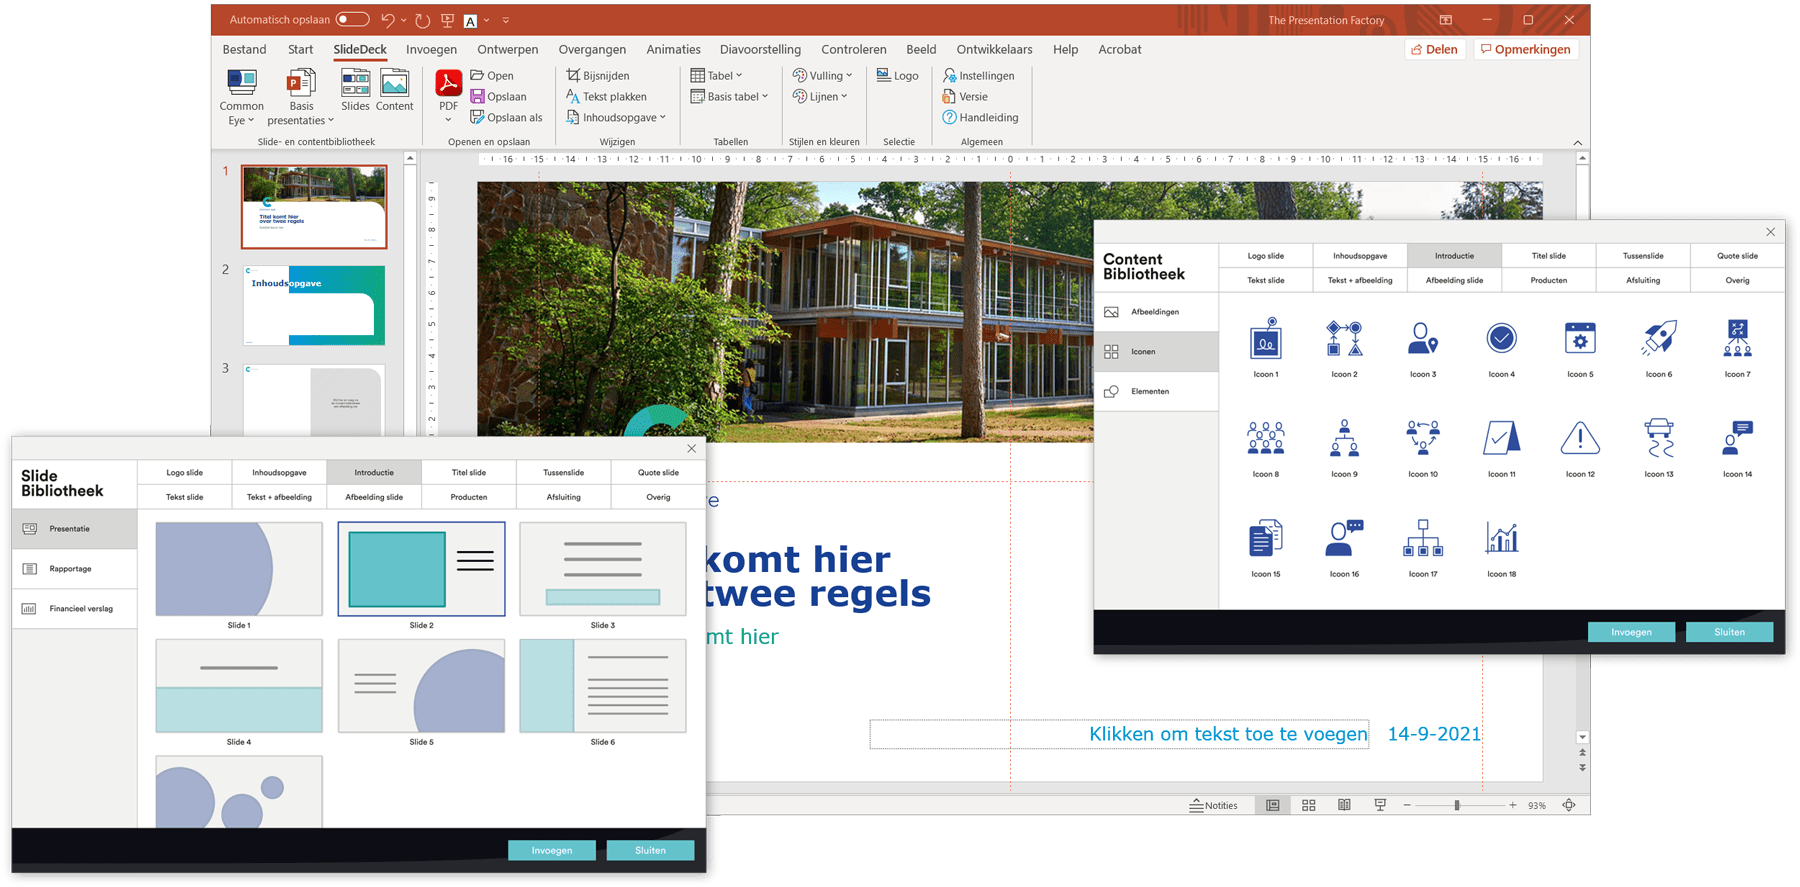1800x887 pixels.
Task: Switch to the Invoegen ribbon tab
Action: (x=431, y=49)
